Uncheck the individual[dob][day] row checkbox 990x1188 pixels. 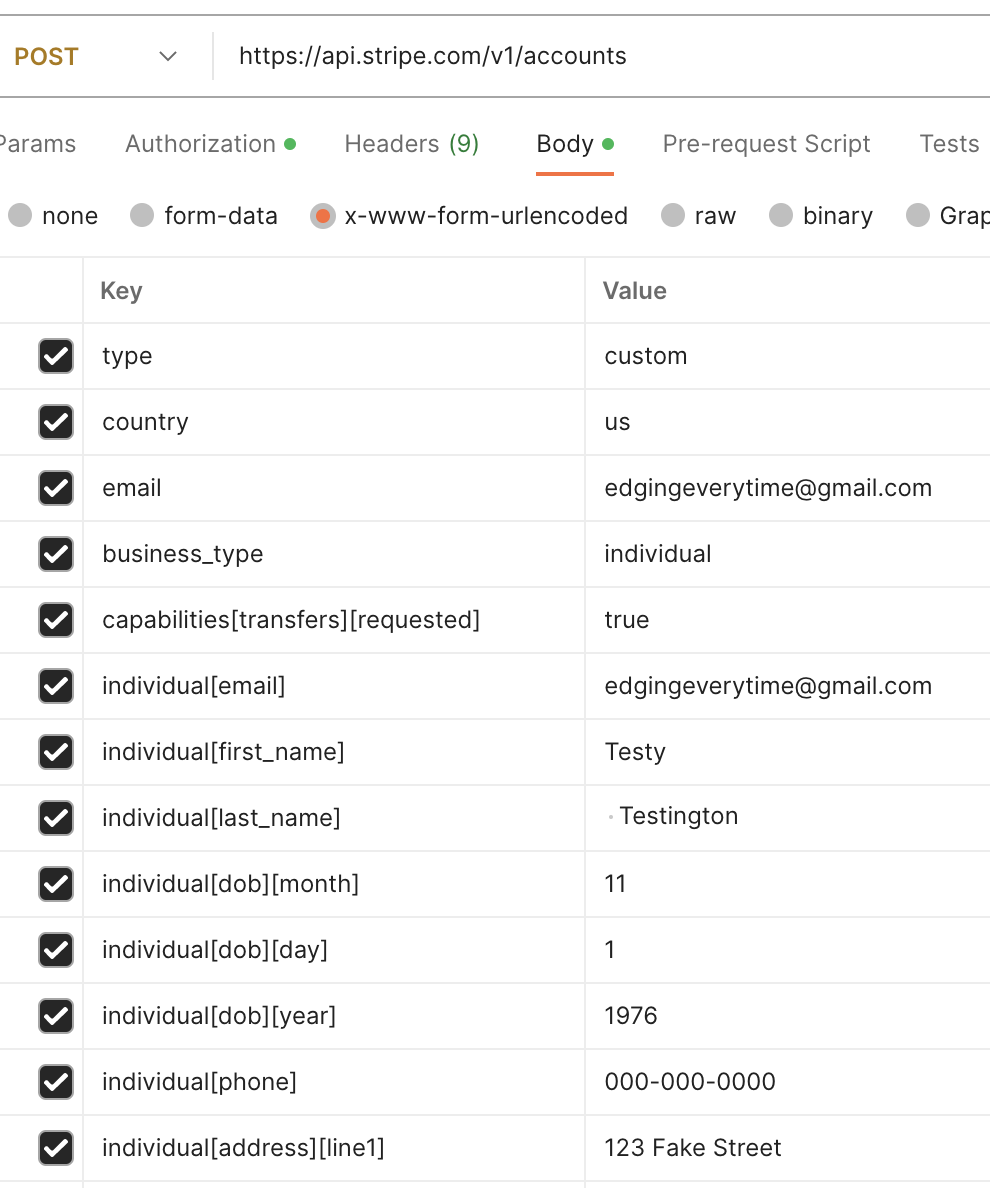[x=56, y=949]
